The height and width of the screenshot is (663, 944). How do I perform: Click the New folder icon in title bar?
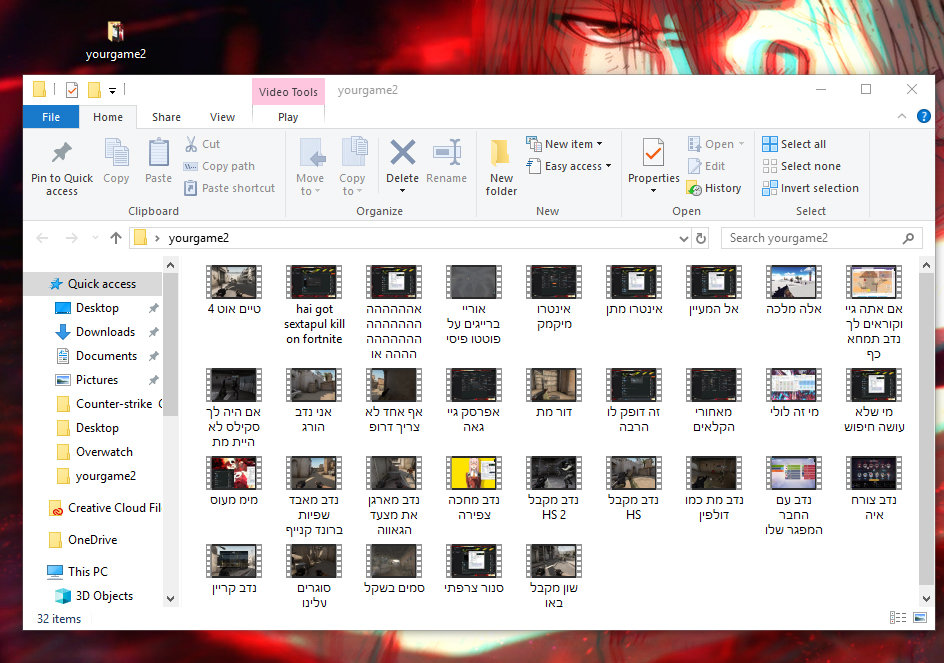94,90
